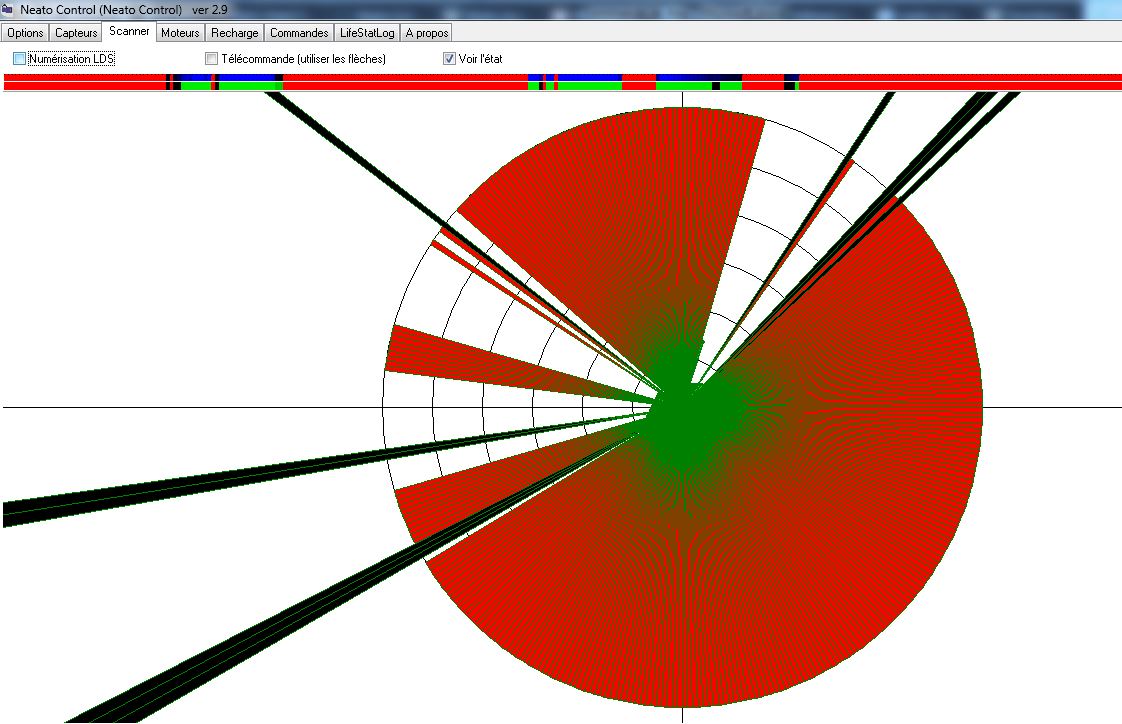This screenshot has width=1122, height=724.
Task: Uncheck the Voir l'état checkbox
Action: click(449, 59)
